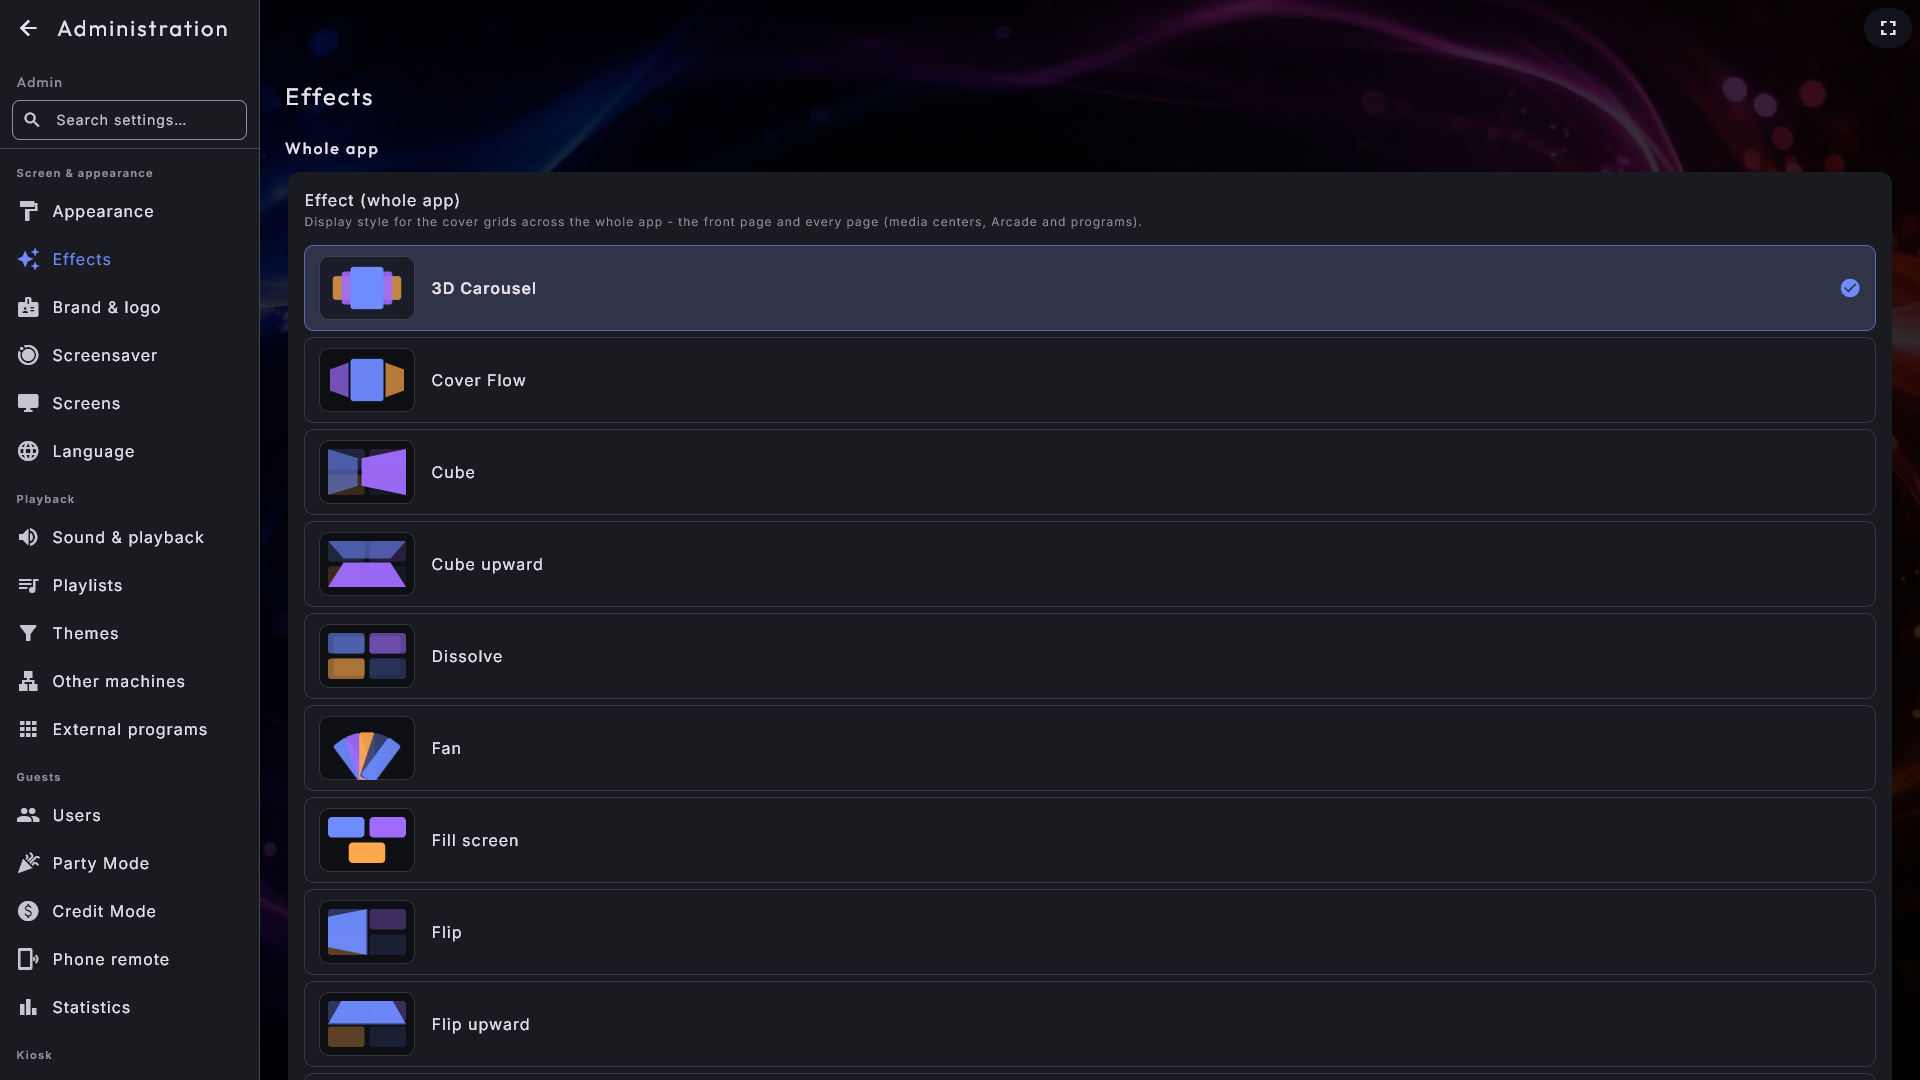Select the Fan effect option
Image resolution: width=1920 pixels, height=1080 pixels.
1089,748
